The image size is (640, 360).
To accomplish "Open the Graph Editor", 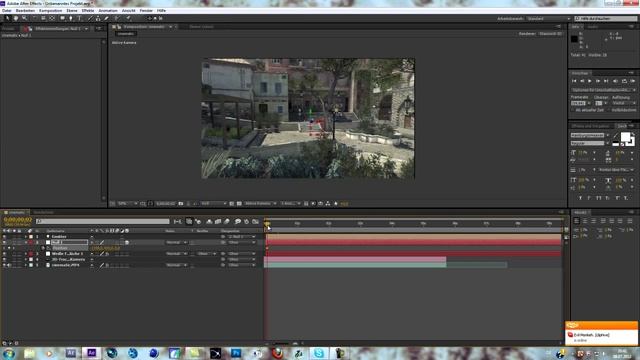I will click(256, 222).
